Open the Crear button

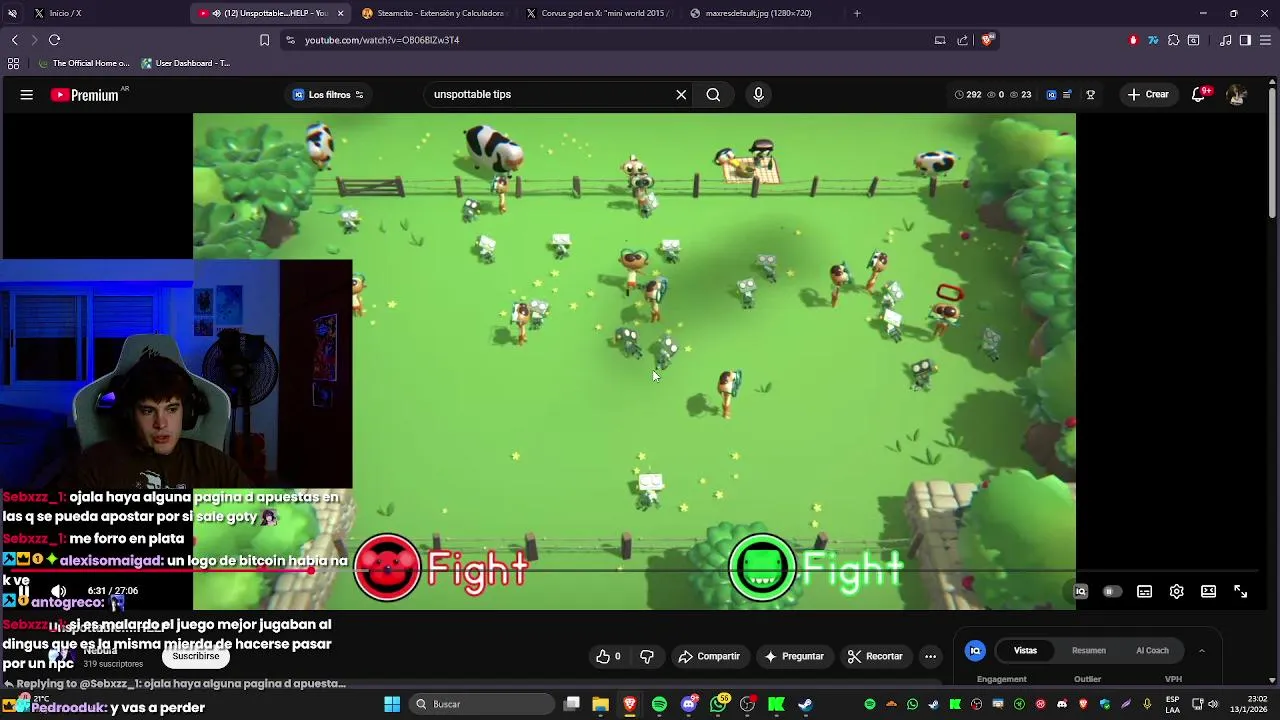click(x=1148, y=95)
